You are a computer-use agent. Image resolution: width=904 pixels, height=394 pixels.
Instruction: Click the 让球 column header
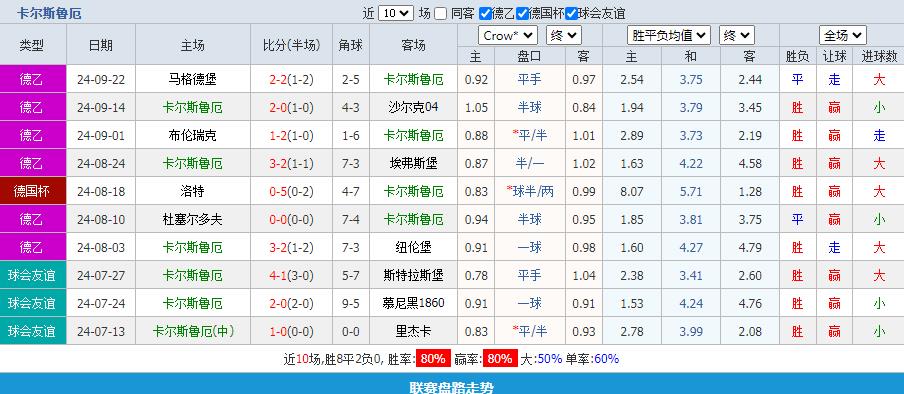pyautogui.click(x=834, y=56)
